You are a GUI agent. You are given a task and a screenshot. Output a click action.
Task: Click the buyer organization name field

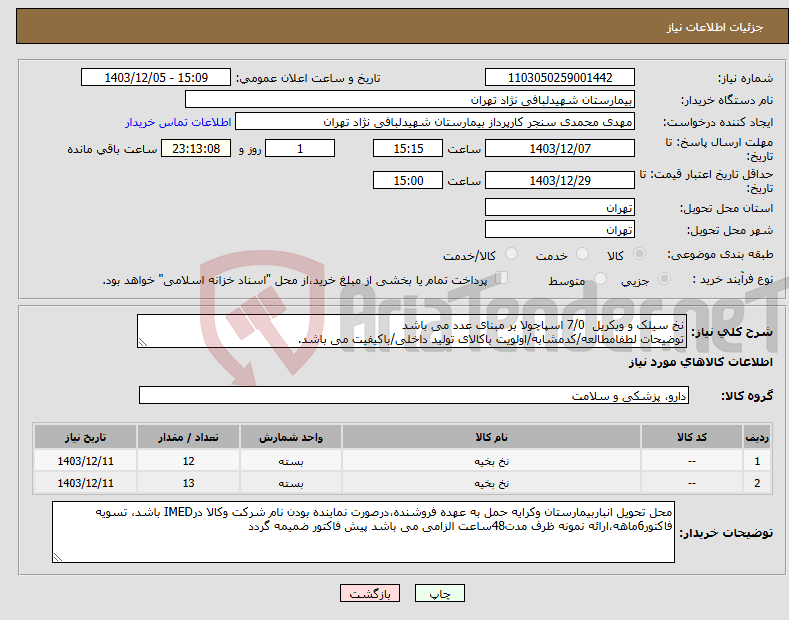[x=410, y=100]
